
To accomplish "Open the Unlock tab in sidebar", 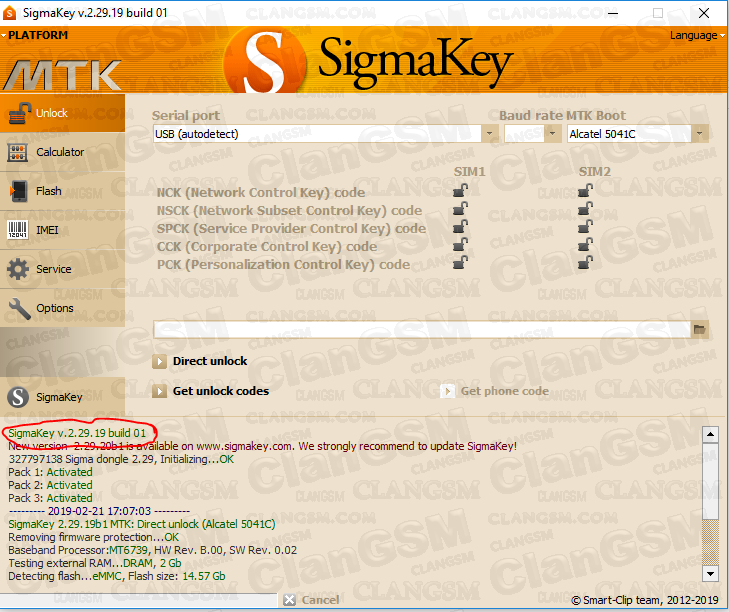I will 62,113.
